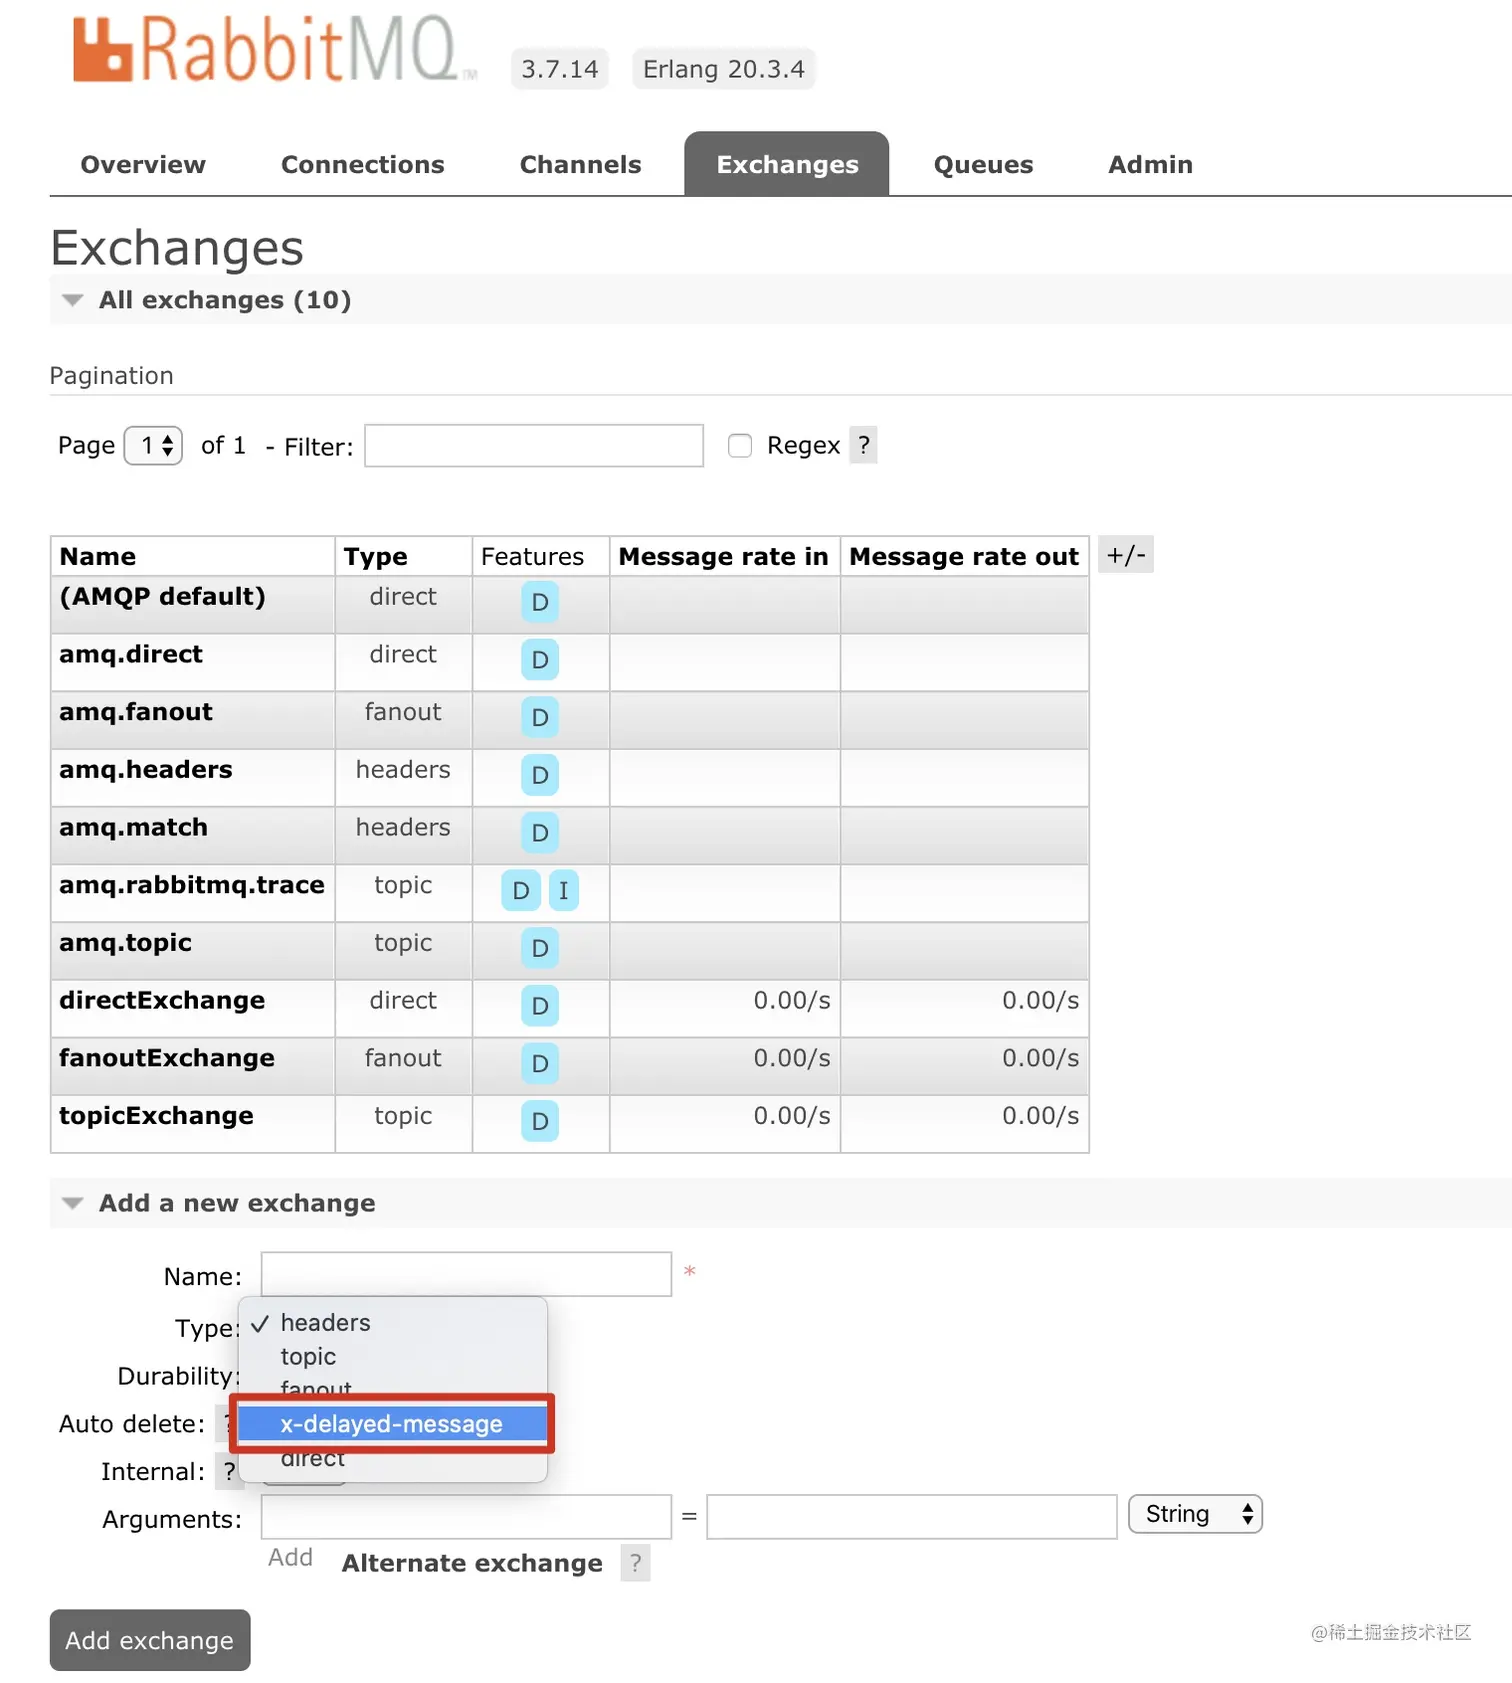Focus the Arguments value input field

coord(912,1517)
